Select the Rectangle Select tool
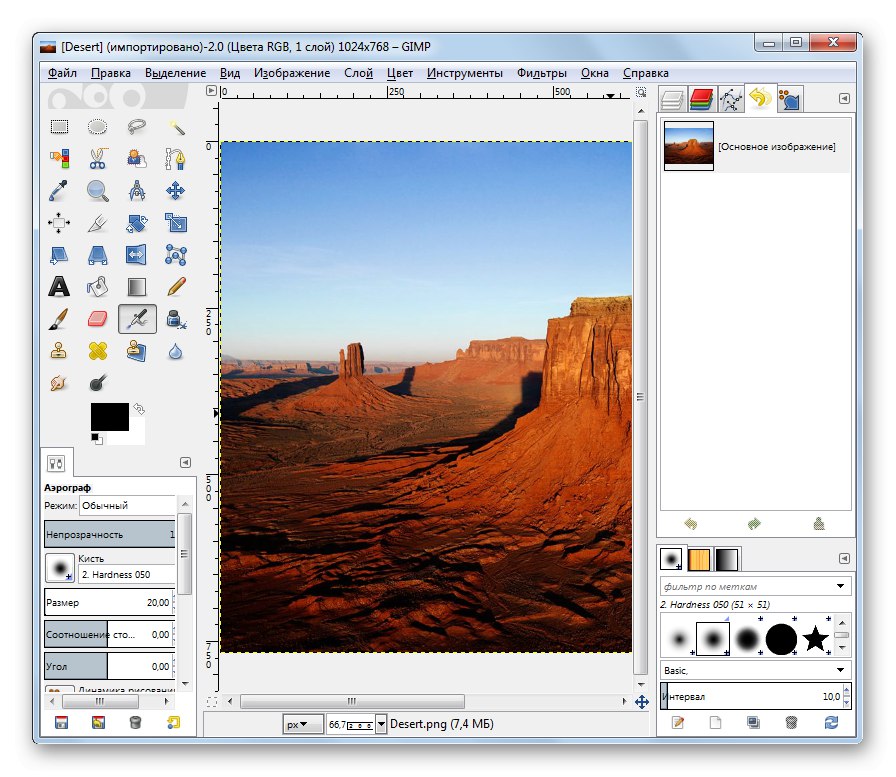 pyautogui.click(x=59, y=127)
